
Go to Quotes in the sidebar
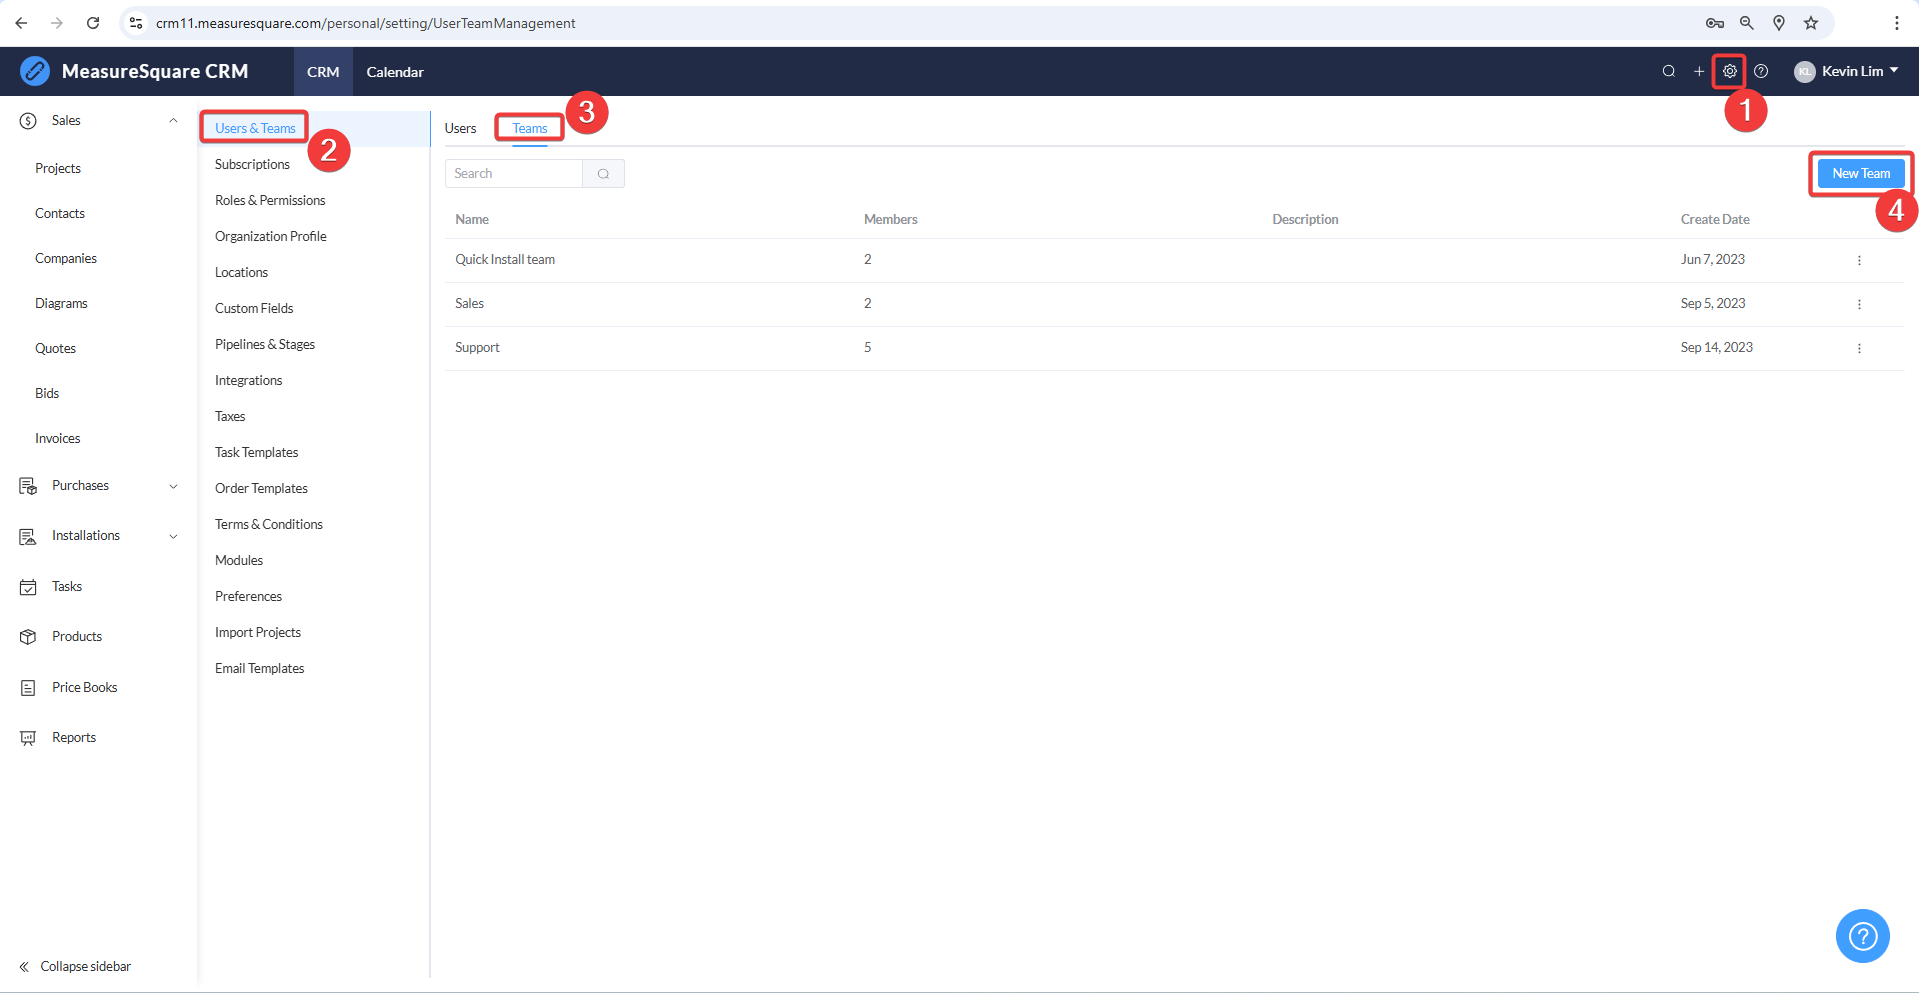pos(56,348)
